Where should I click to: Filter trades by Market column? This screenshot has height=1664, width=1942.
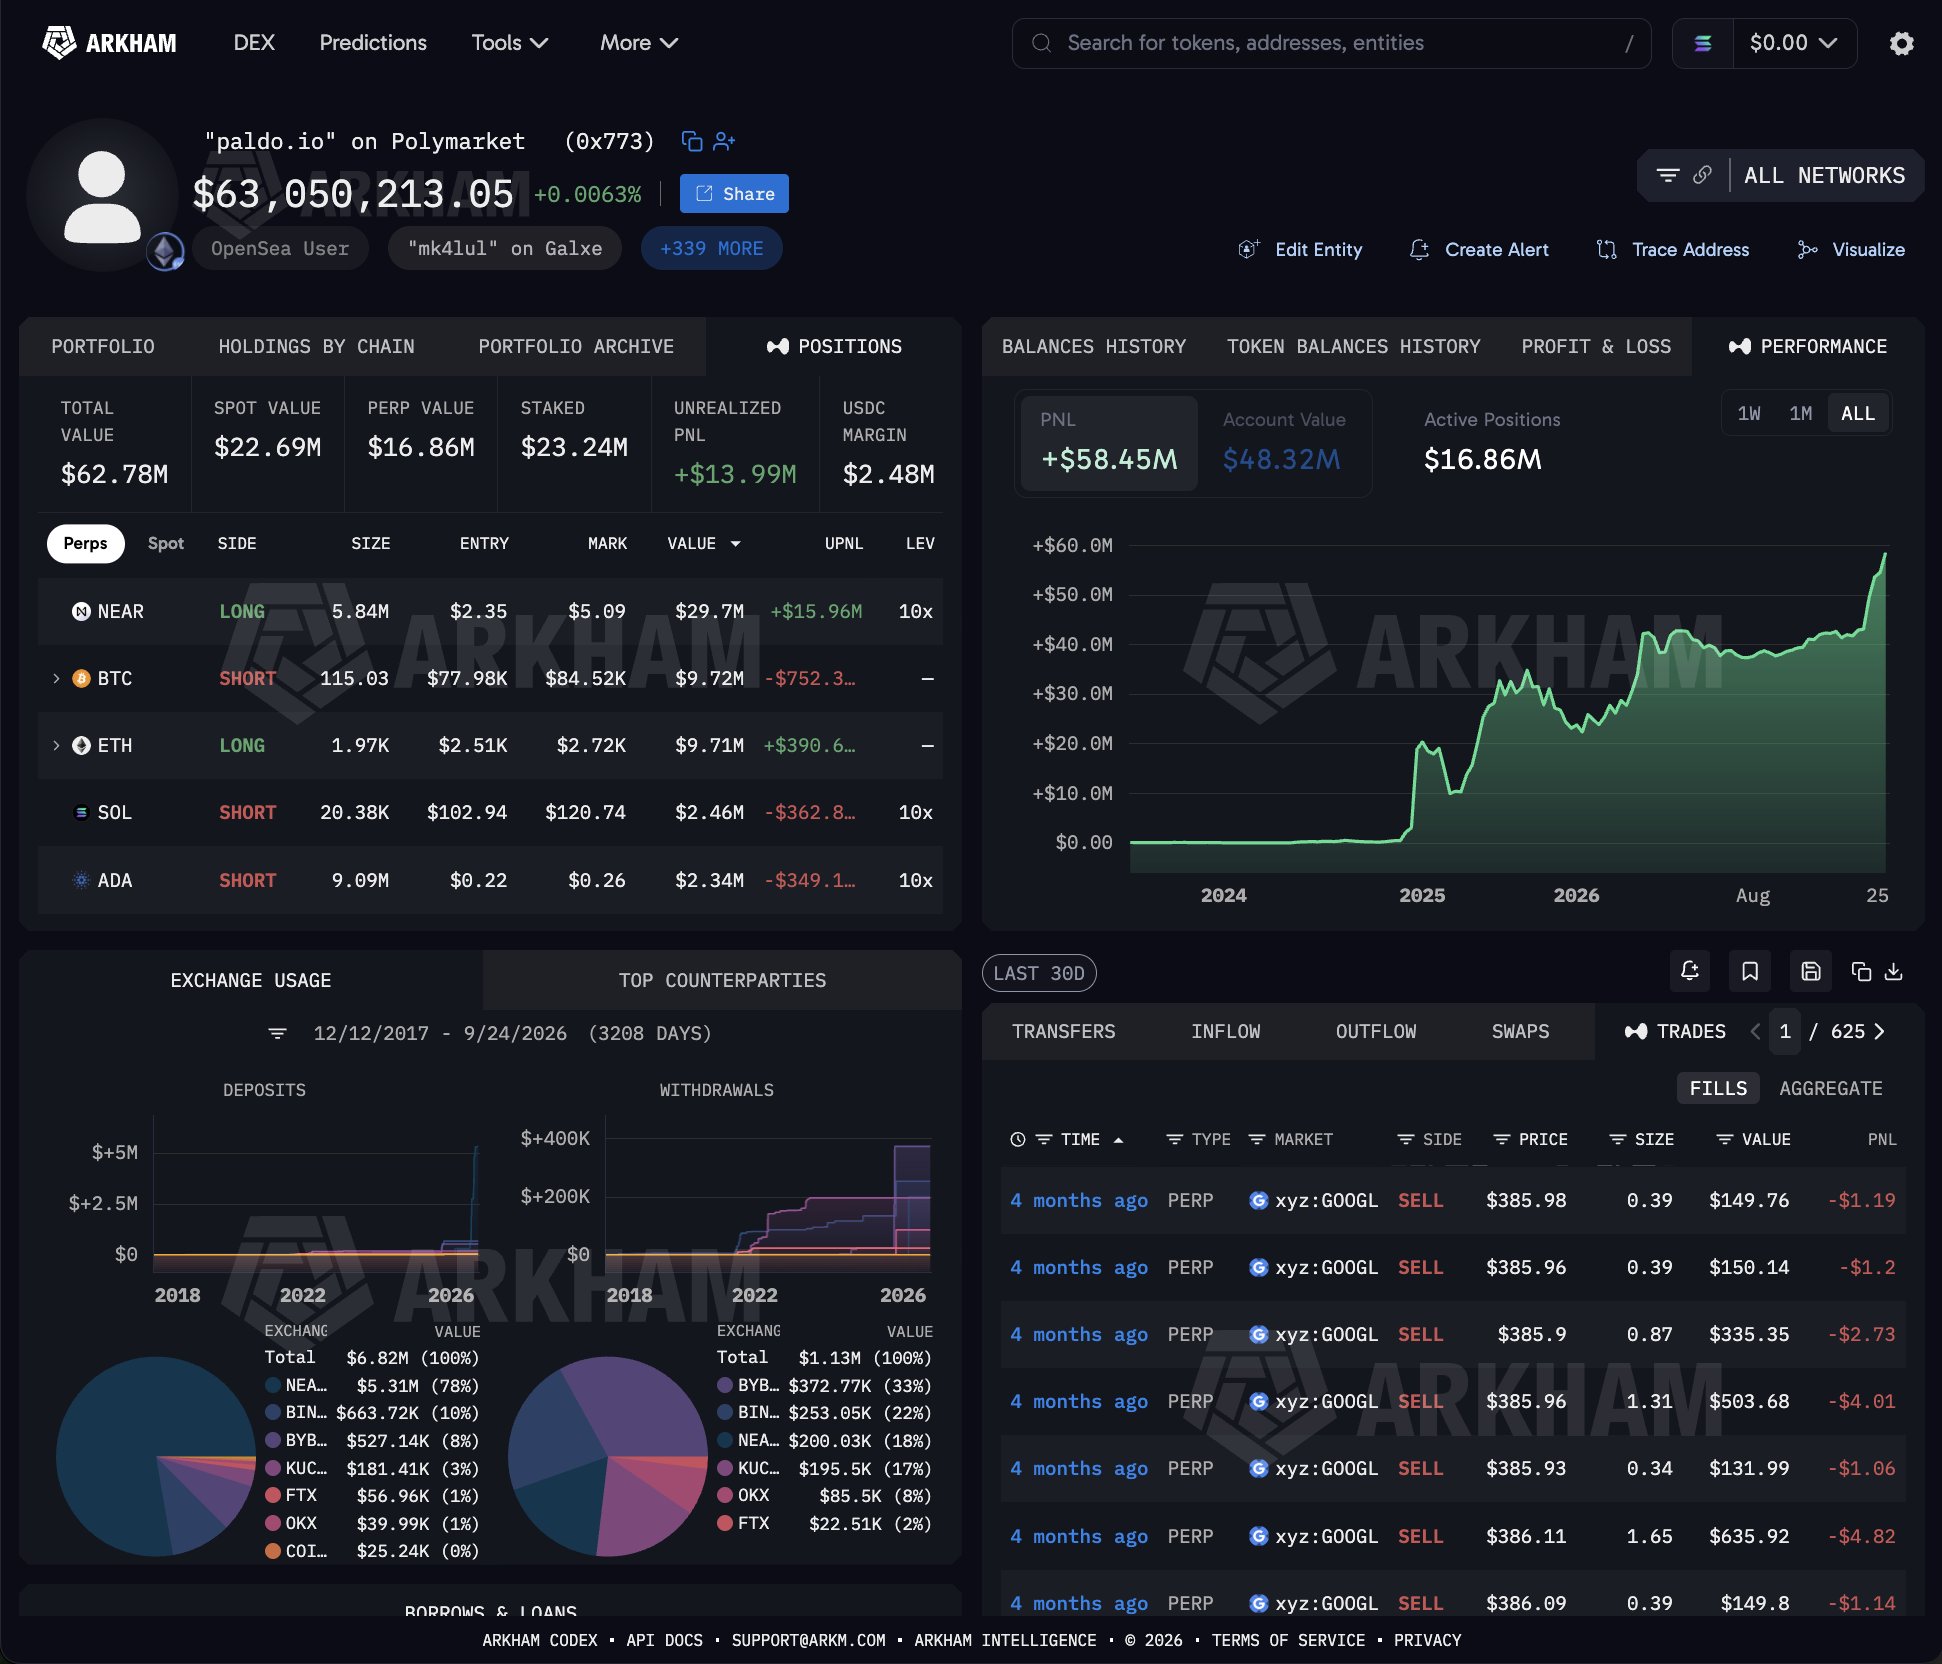[x=1257, y=1139]
